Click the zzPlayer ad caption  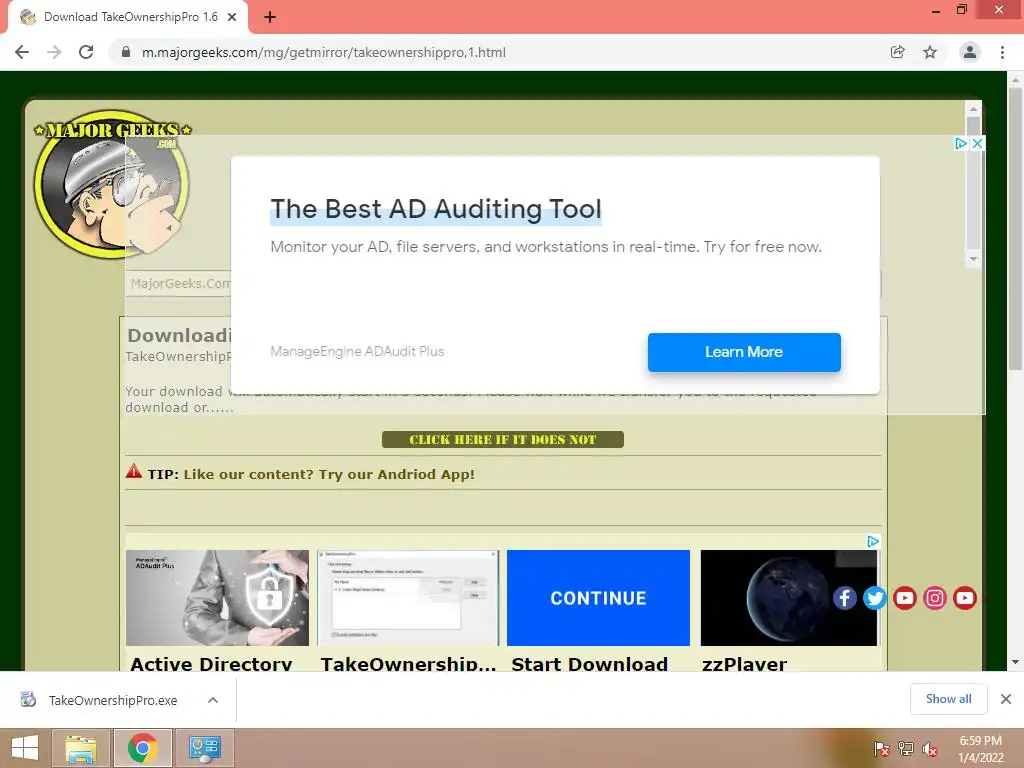pyautogui.click(x=744, y=662)
